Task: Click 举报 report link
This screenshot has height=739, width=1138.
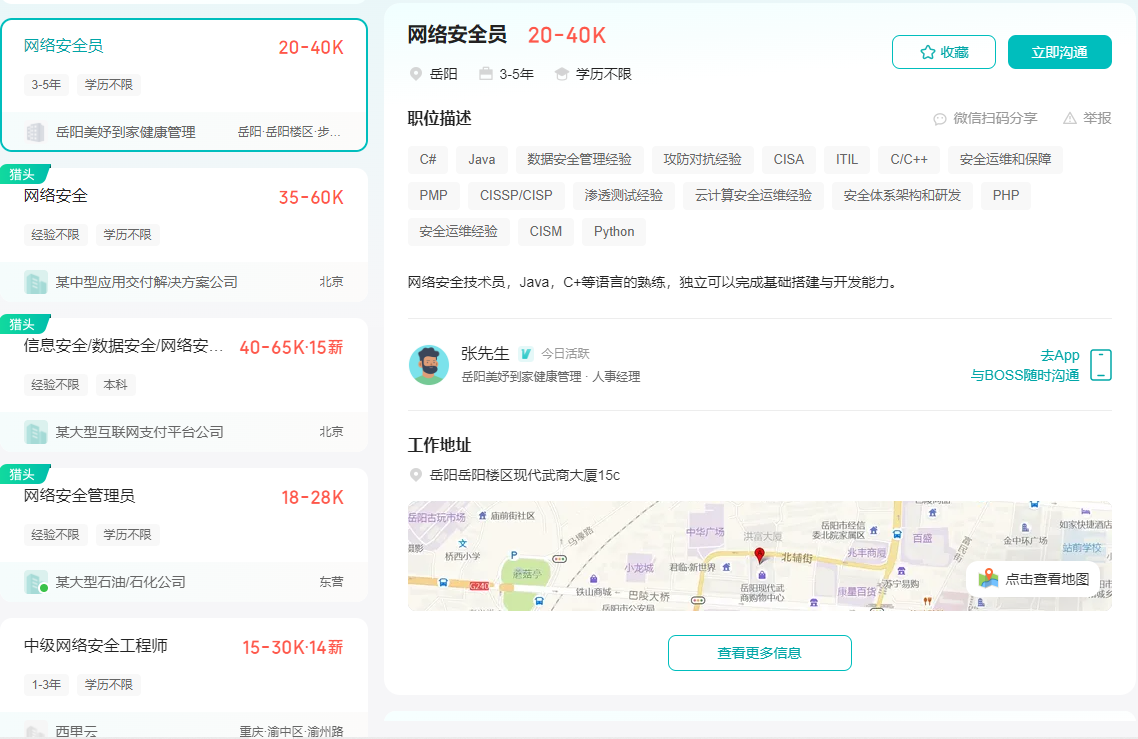Action: 1097,118
